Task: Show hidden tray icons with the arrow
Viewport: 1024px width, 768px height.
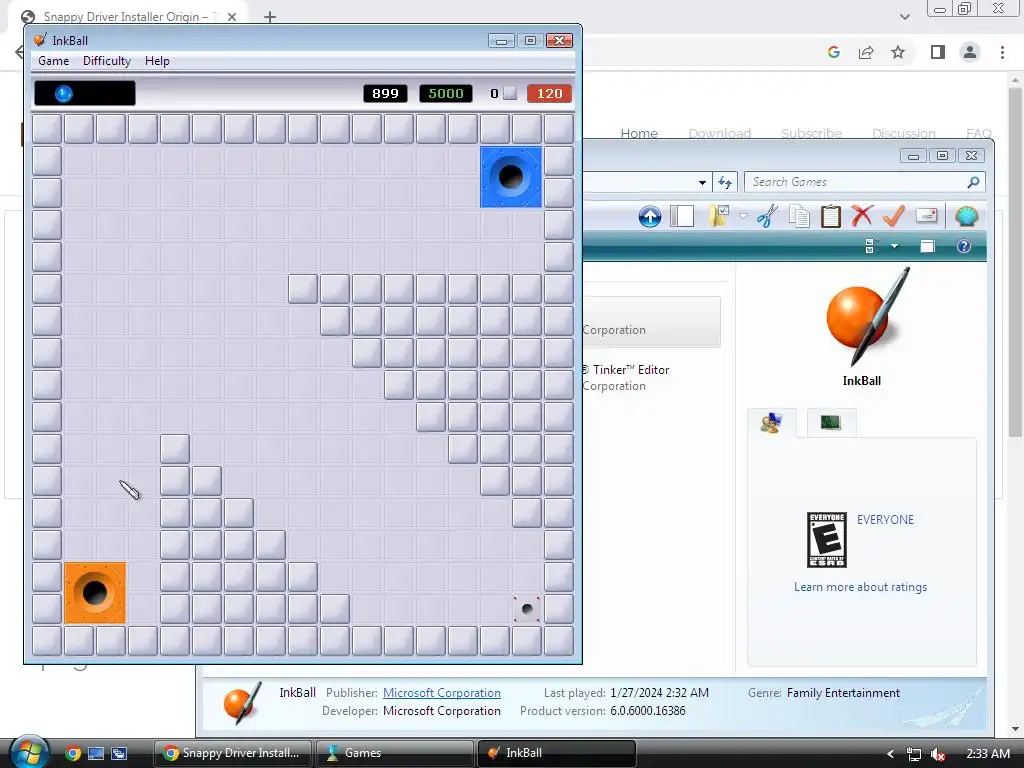Action: coord(889,754)
